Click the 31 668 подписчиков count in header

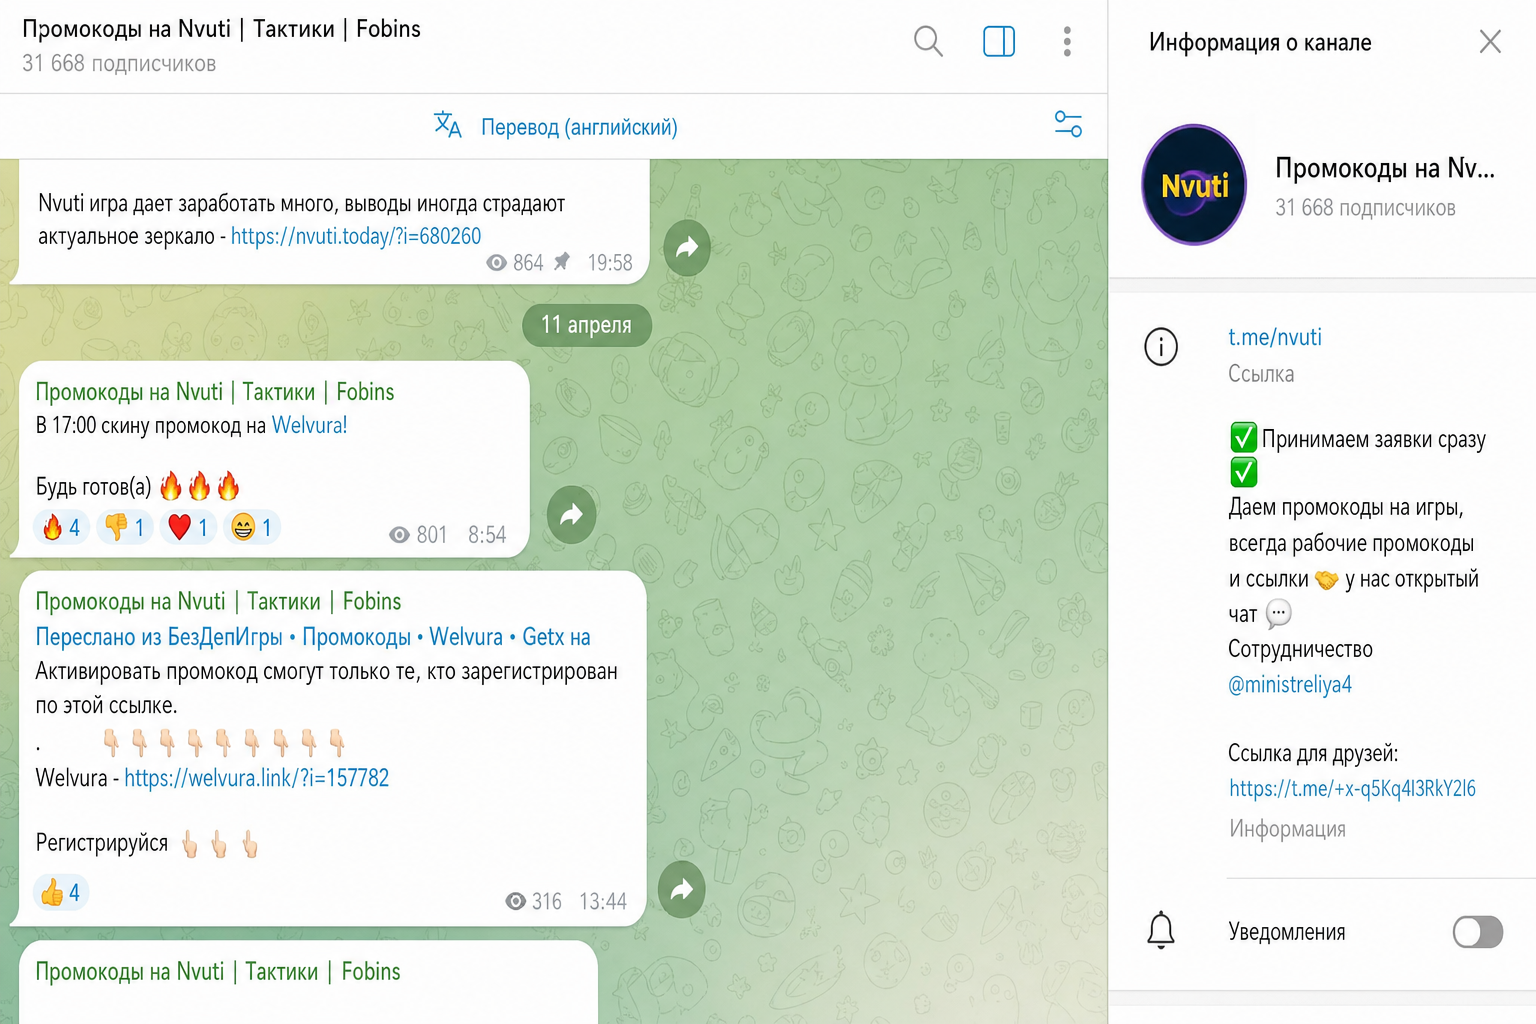119,64
